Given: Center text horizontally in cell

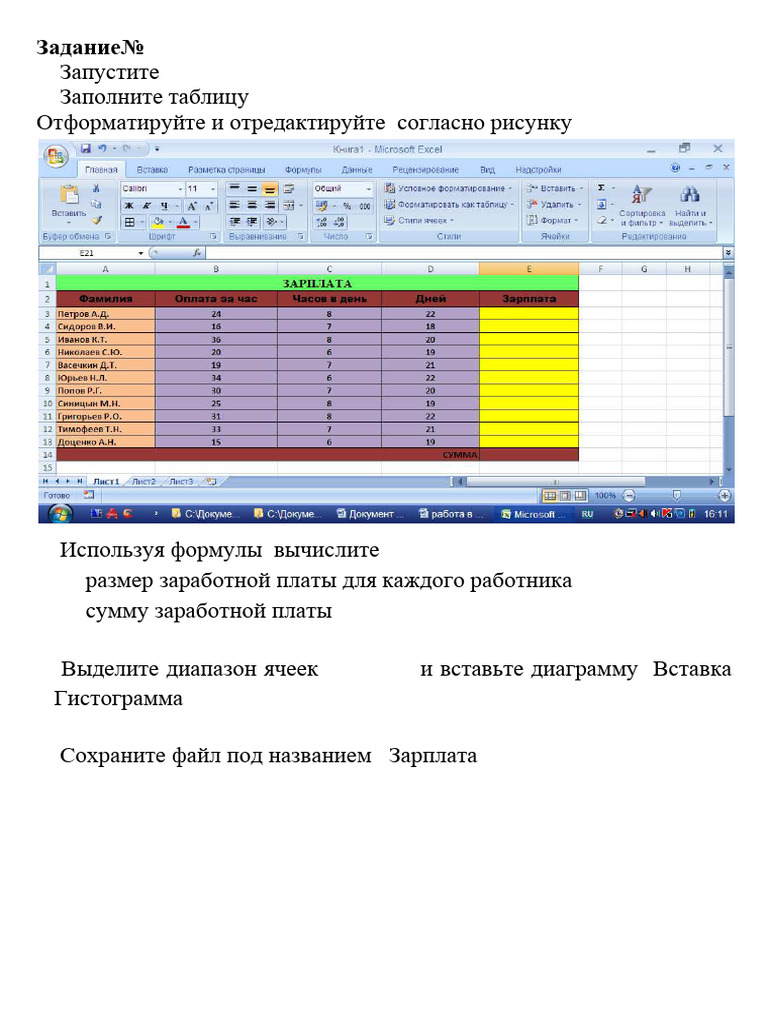Looking at the screenshot, I should (251, 205).
